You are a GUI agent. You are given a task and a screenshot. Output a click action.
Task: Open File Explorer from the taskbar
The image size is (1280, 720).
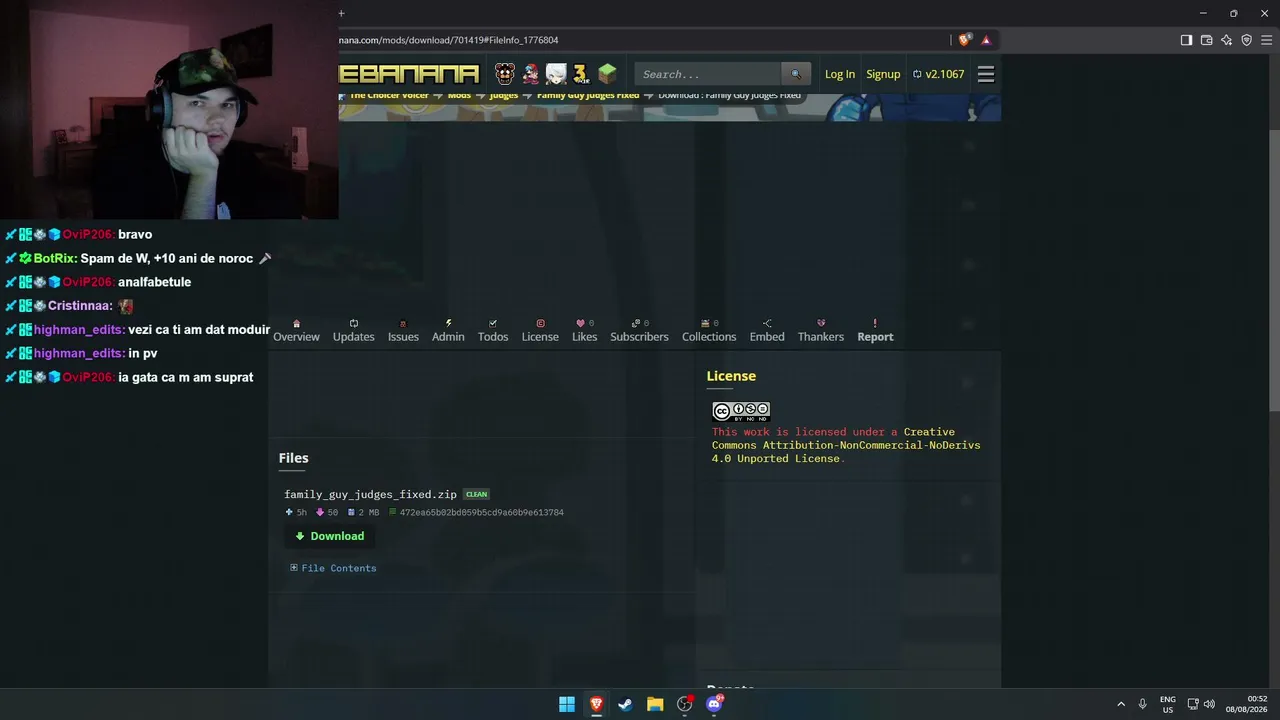pyautogui.click(x=655, y=704)
